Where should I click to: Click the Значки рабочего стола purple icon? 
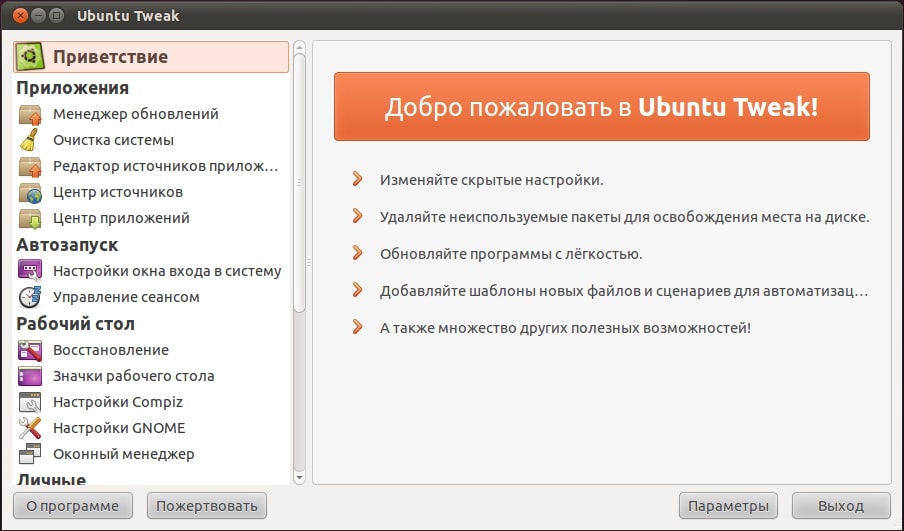(30, 376)
